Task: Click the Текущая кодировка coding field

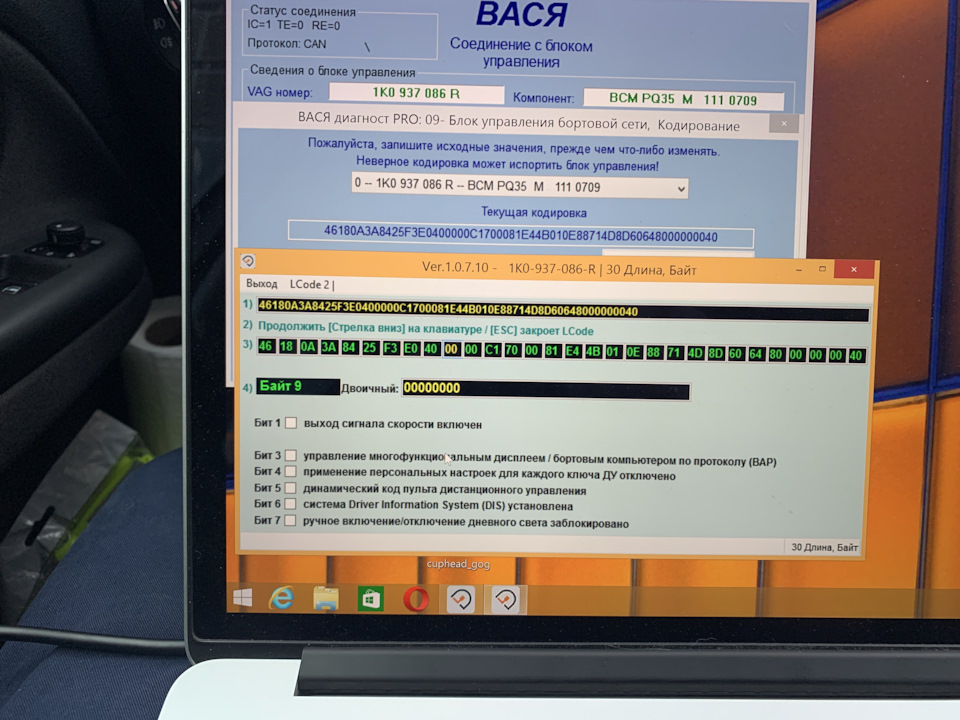Action: coord(520,235)
